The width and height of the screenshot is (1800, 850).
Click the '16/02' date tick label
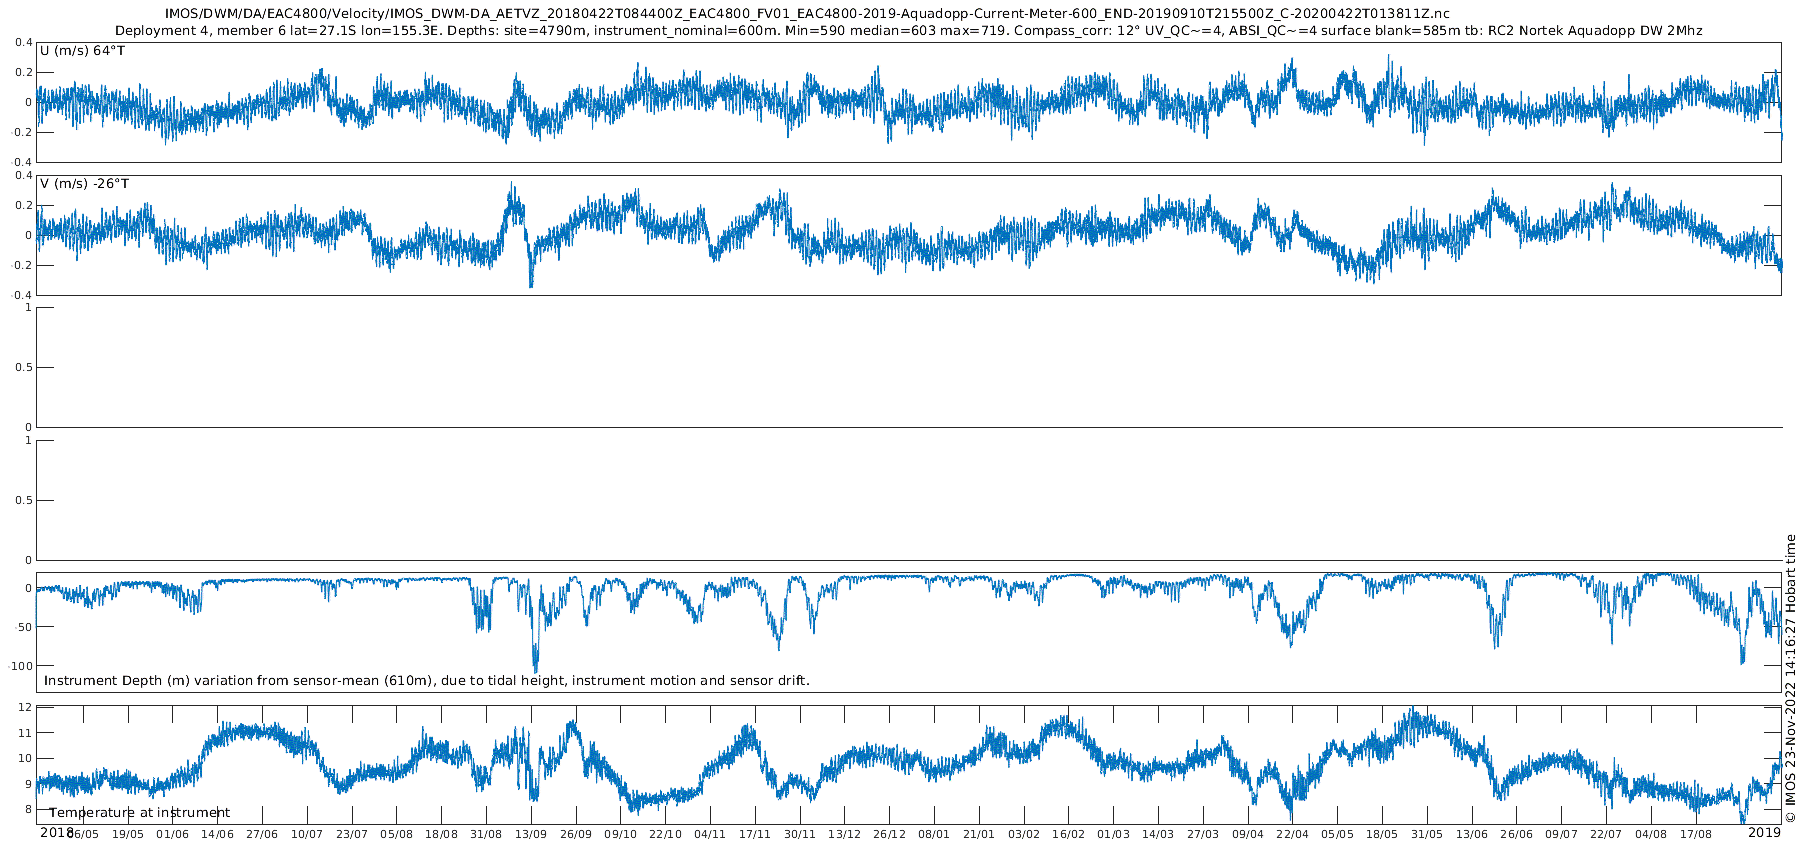1069,834
